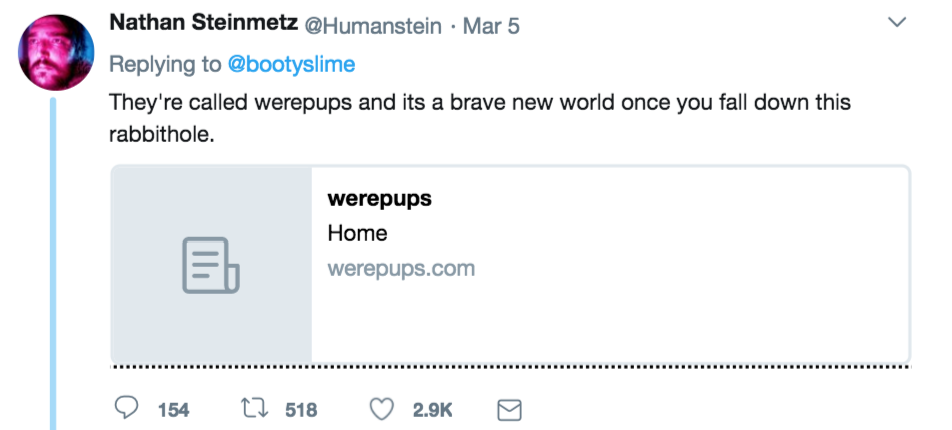Click the Mar 5 timestamp
Image resolution: width=952 pixels, height=430 pixels.
(x=491, y=26)
